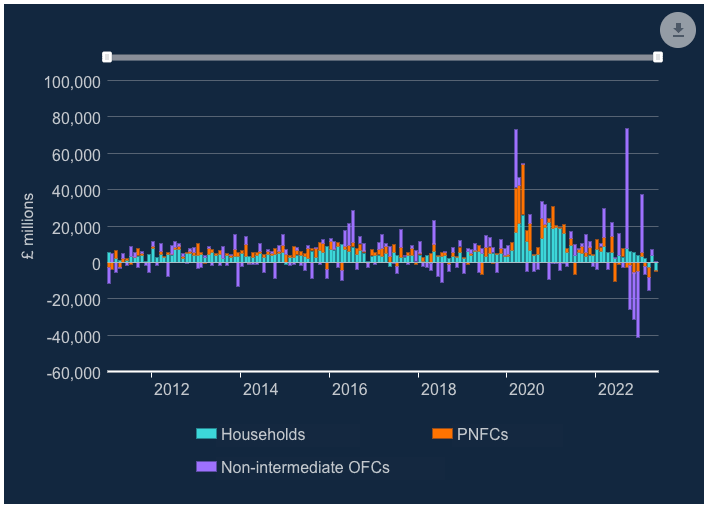This screenshot has height=510, width=708.
Task: Click the 100,000 y-axis label
Action: pyautogui.click(x=73, y=81)
